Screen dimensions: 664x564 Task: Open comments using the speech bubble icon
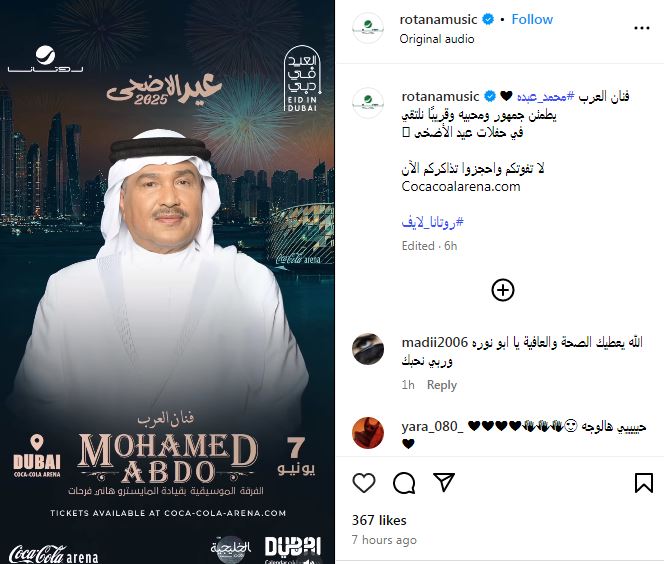click(404, 483)
